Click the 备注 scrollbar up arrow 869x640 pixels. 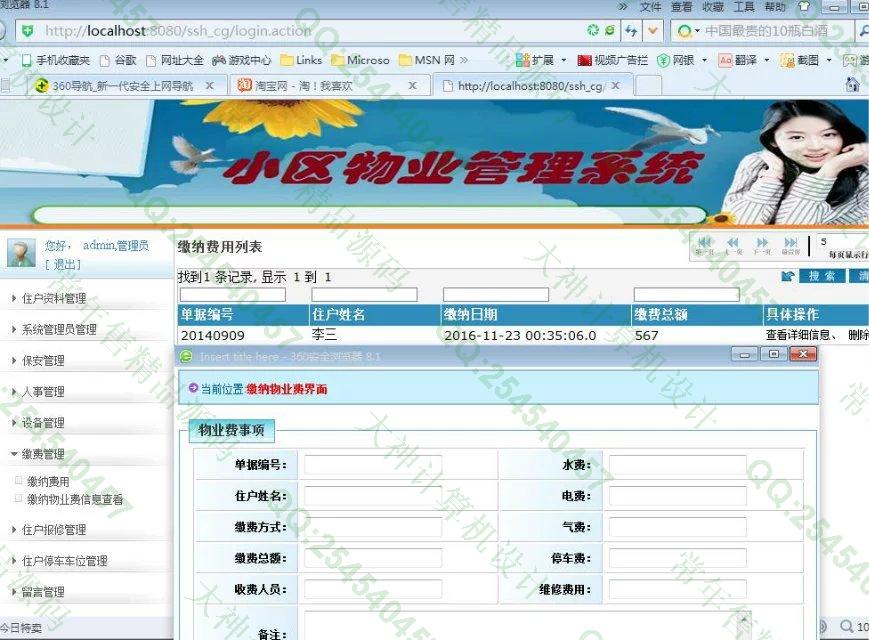(745, 619)
